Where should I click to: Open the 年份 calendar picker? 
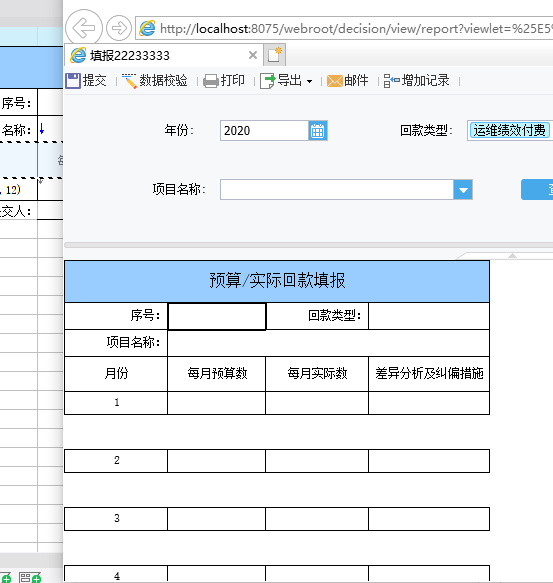(318, 131)
